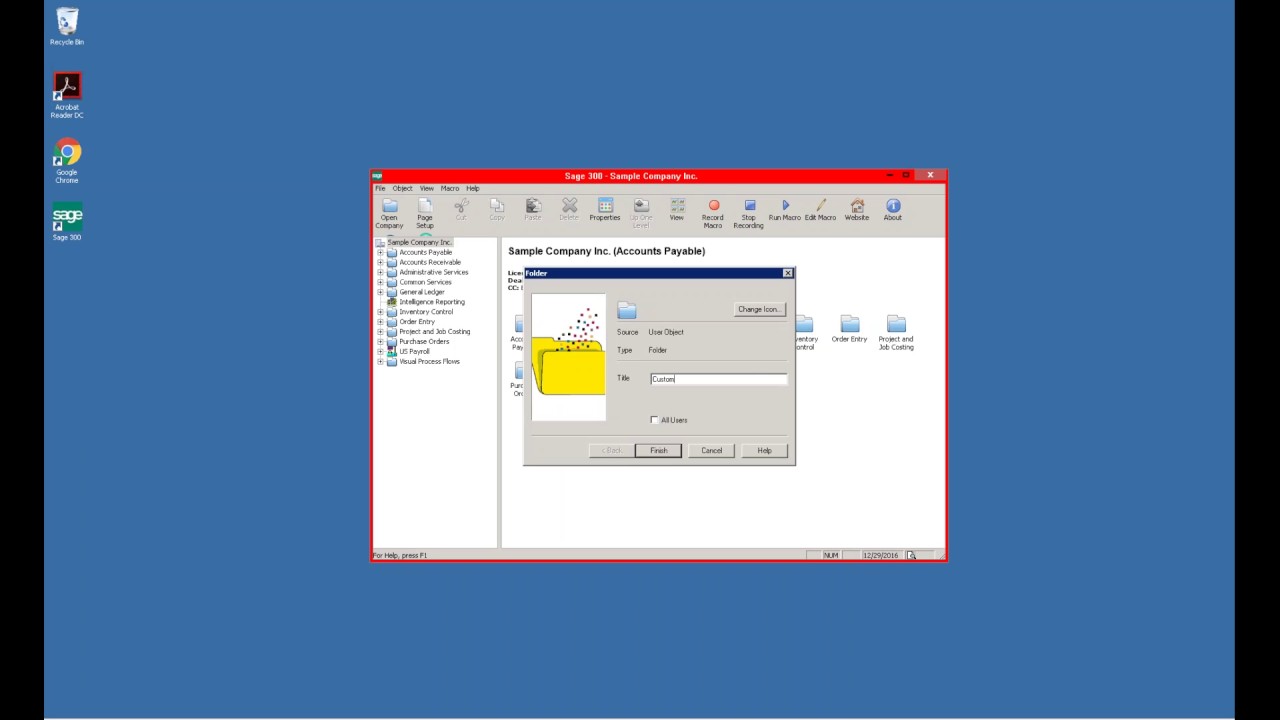Expand the Accounts Payable tree node
Screen dimensions: 1280x720
(x=381, y=252)
